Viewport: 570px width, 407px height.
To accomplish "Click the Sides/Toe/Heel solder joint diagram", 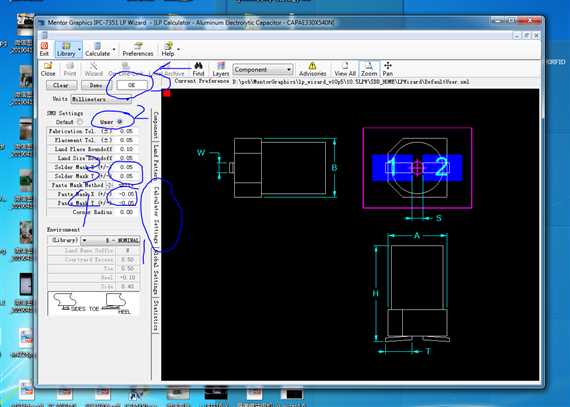I will [x=93, y=303].
